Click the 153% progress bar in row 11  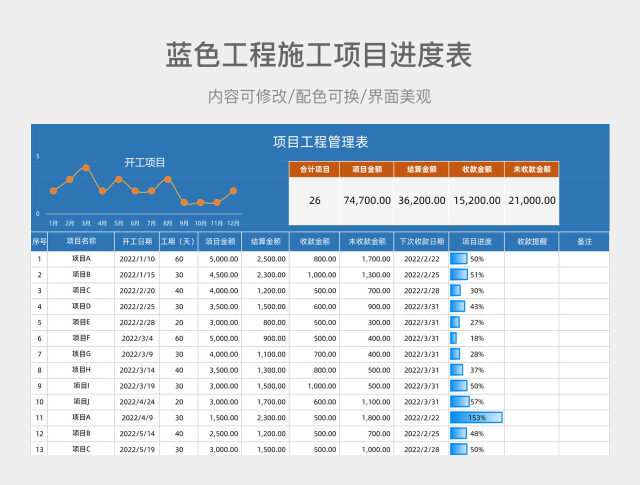[476, 418]
